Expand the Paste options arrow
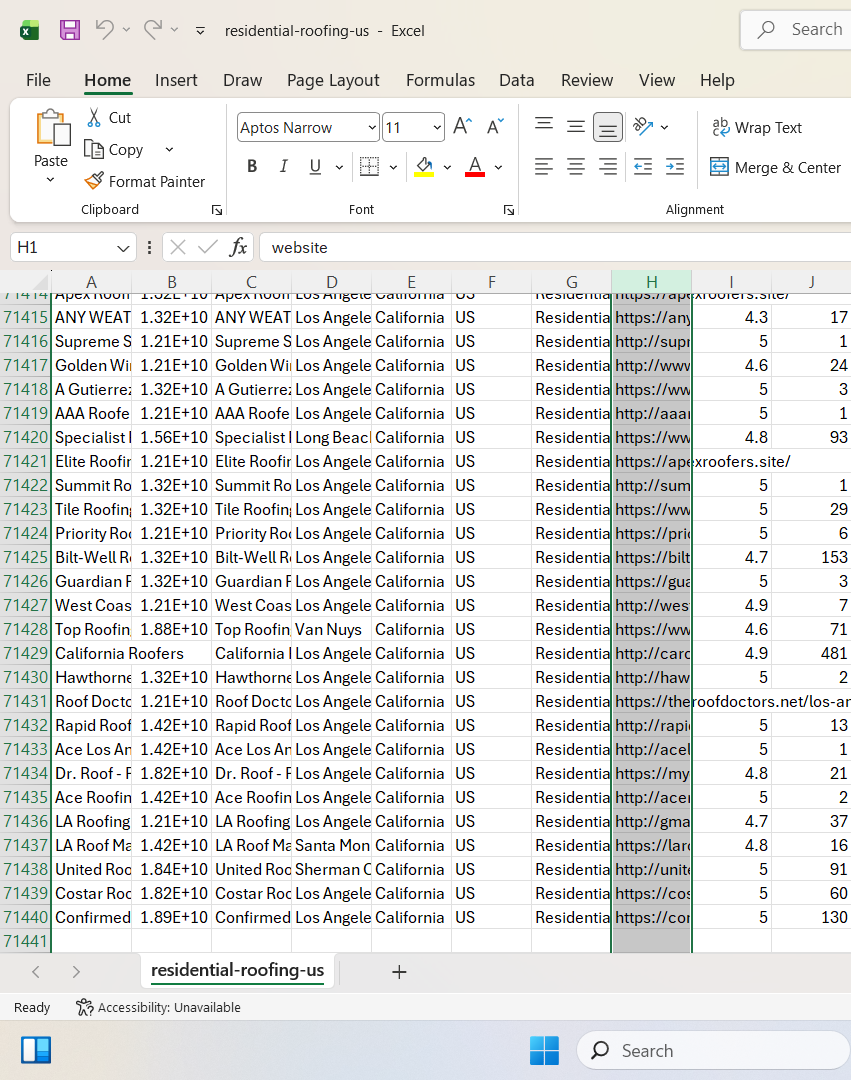The height and width of the screenshot is (1080, 851). pos(50,180)
